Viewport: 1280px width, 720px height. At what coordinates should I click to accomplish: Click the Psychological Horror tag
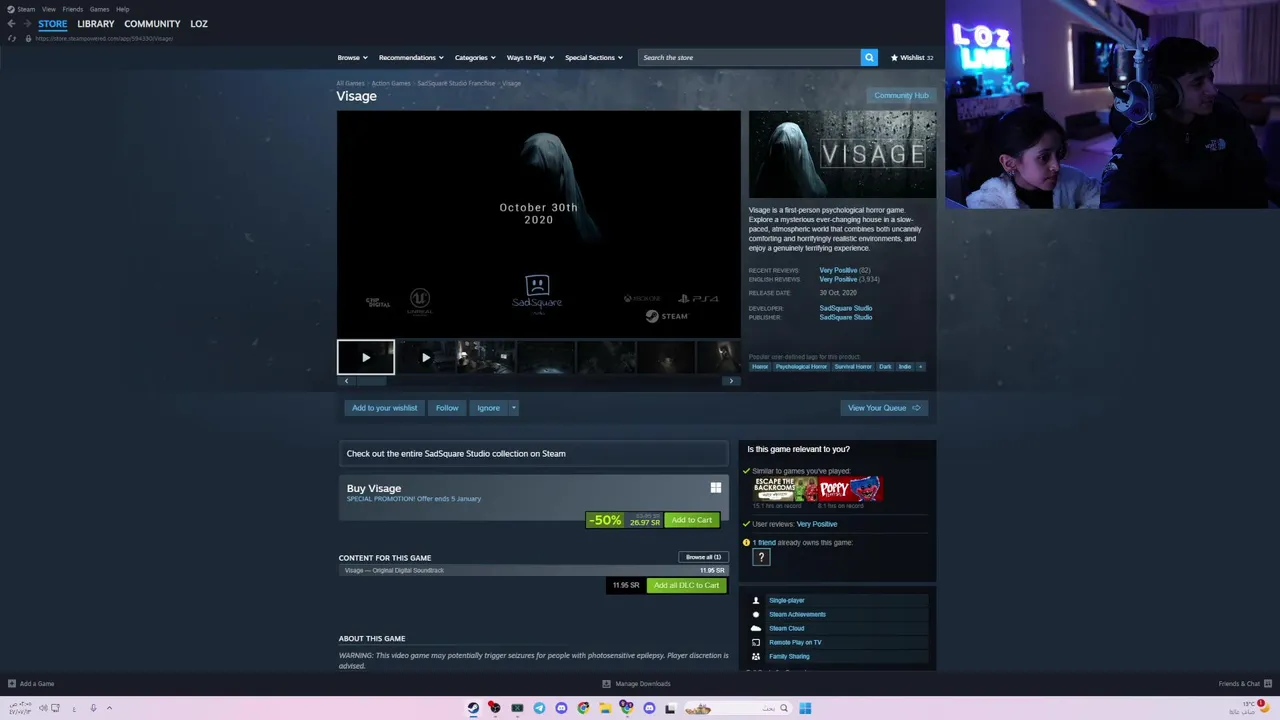pyautogui.click(x=801, y=366)
